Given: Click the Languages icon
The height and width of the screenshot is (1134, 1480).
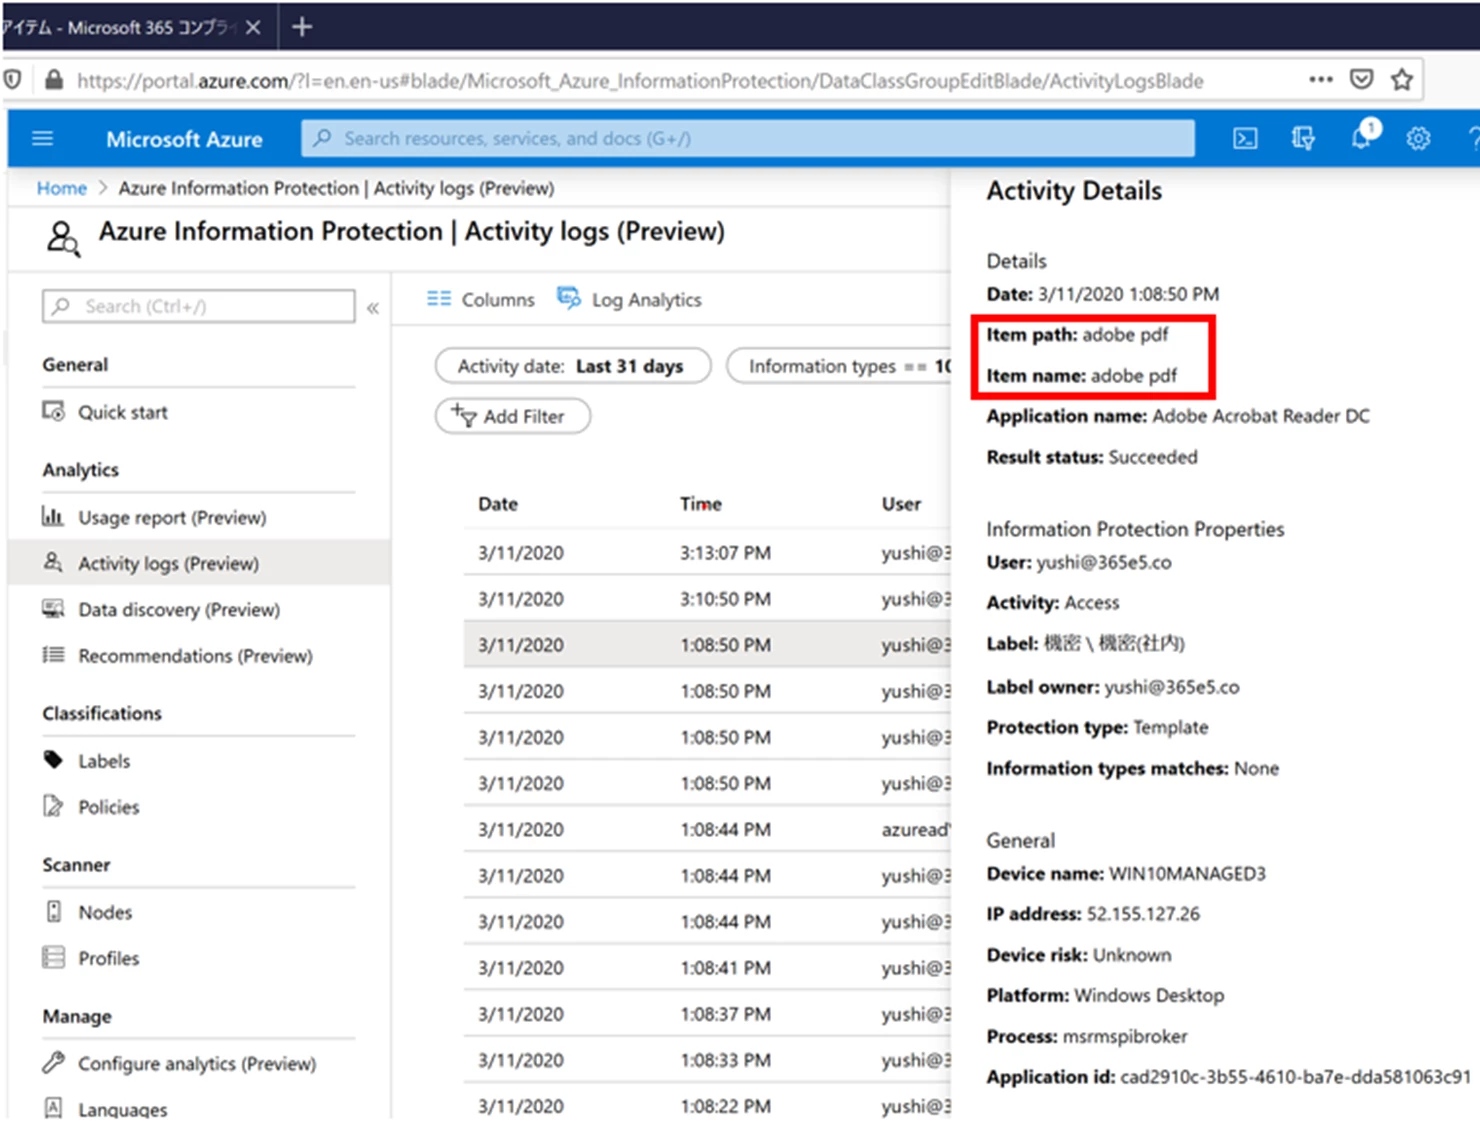Looking at the screenshot, I should [x=54, y=1107].
